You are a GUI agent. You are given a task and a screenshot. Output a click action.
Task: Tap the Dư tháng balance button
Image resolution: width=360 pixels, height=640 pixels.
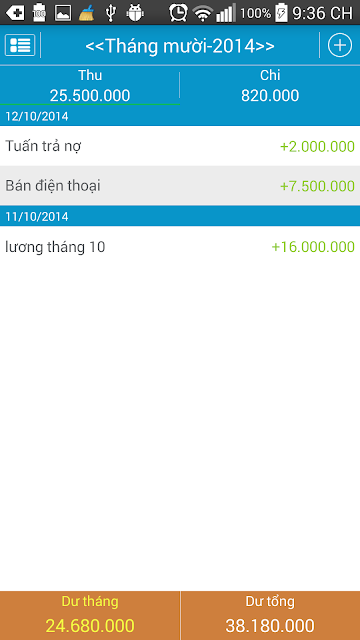[x=90, y=616]
